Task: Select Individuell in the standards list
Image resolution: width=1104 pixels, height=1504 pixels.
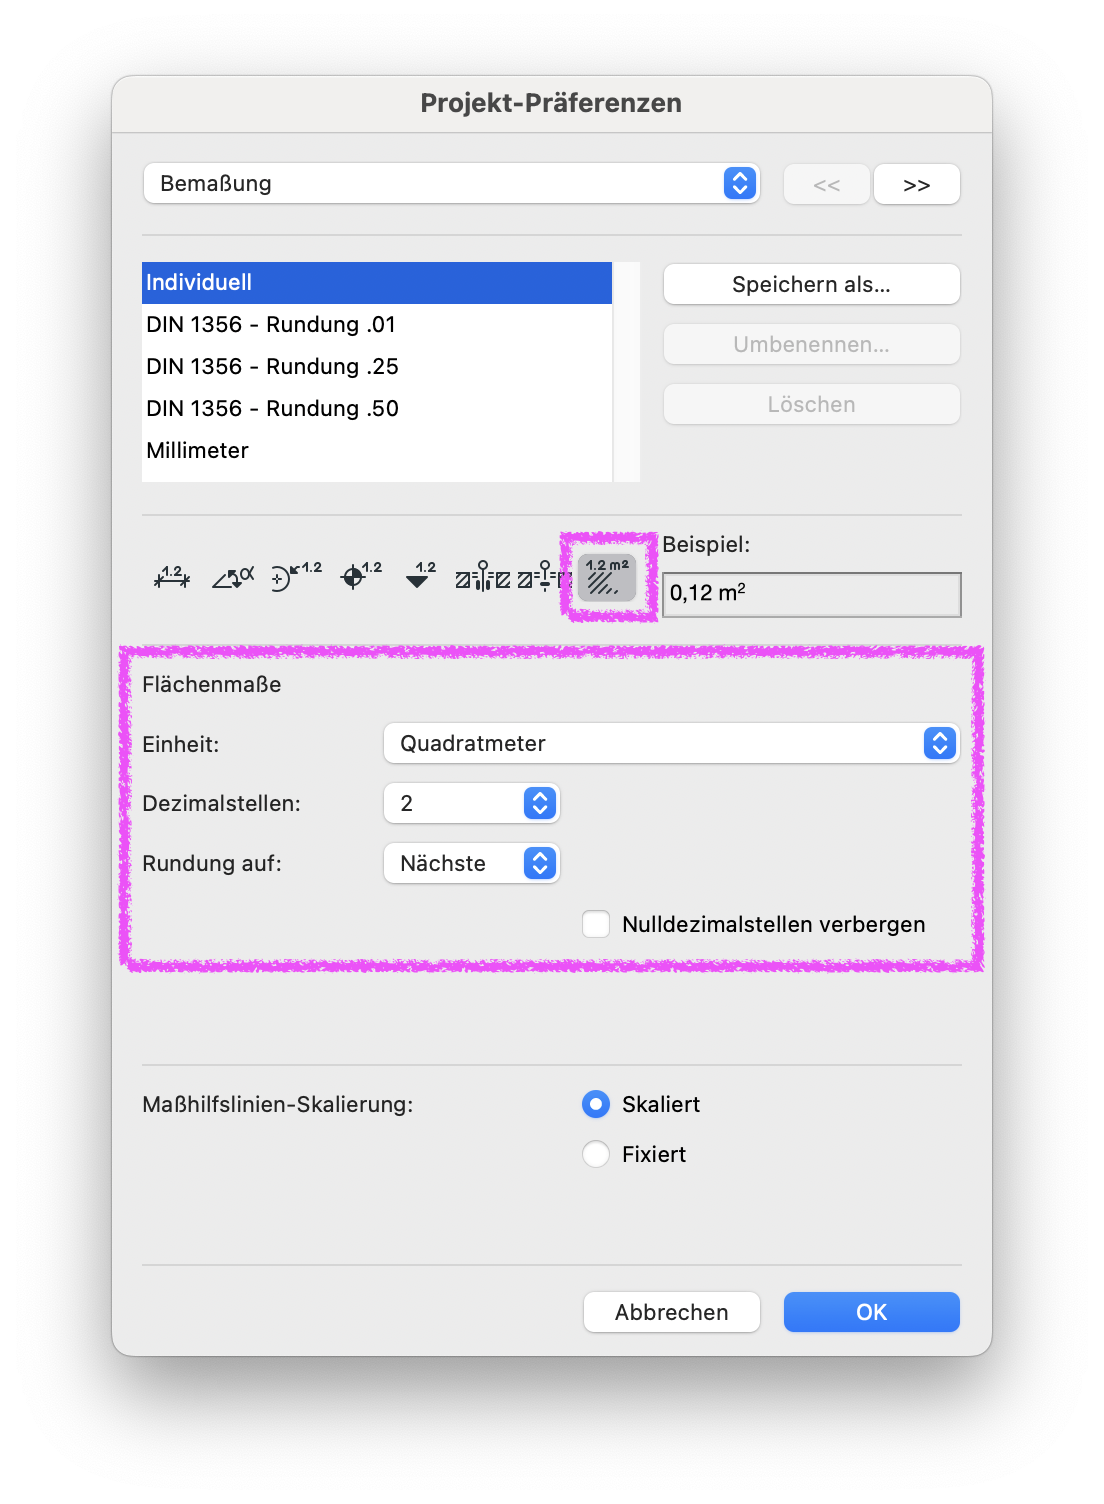Action: coord(377,283)
